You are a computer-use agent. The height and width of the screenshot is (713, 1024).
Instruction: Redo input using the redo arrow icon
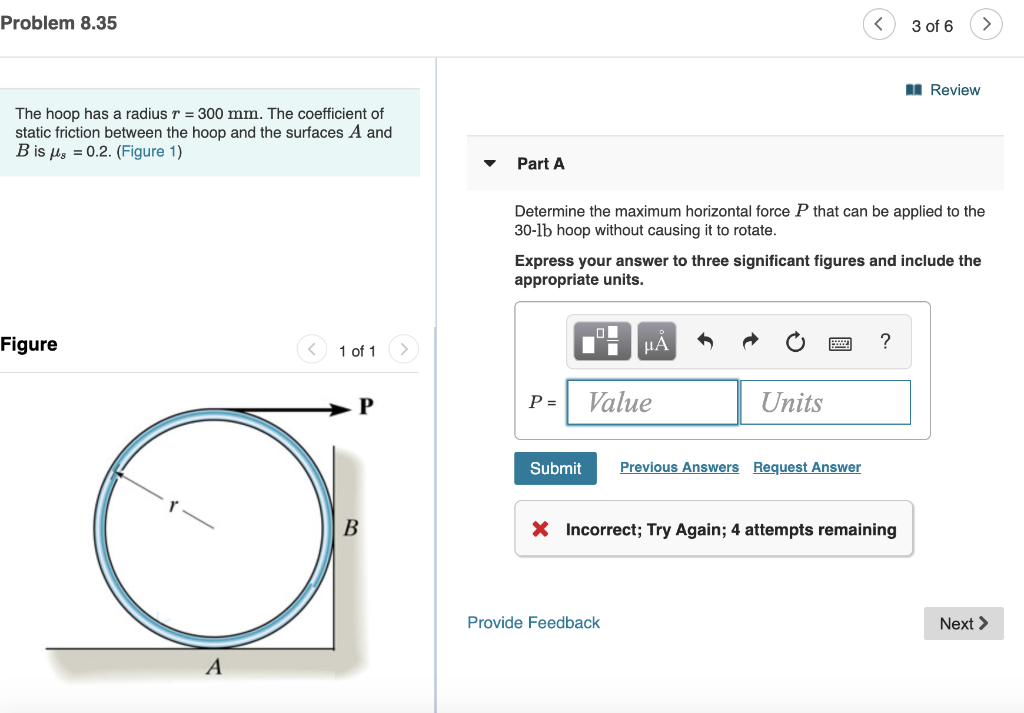coord(750,341)
